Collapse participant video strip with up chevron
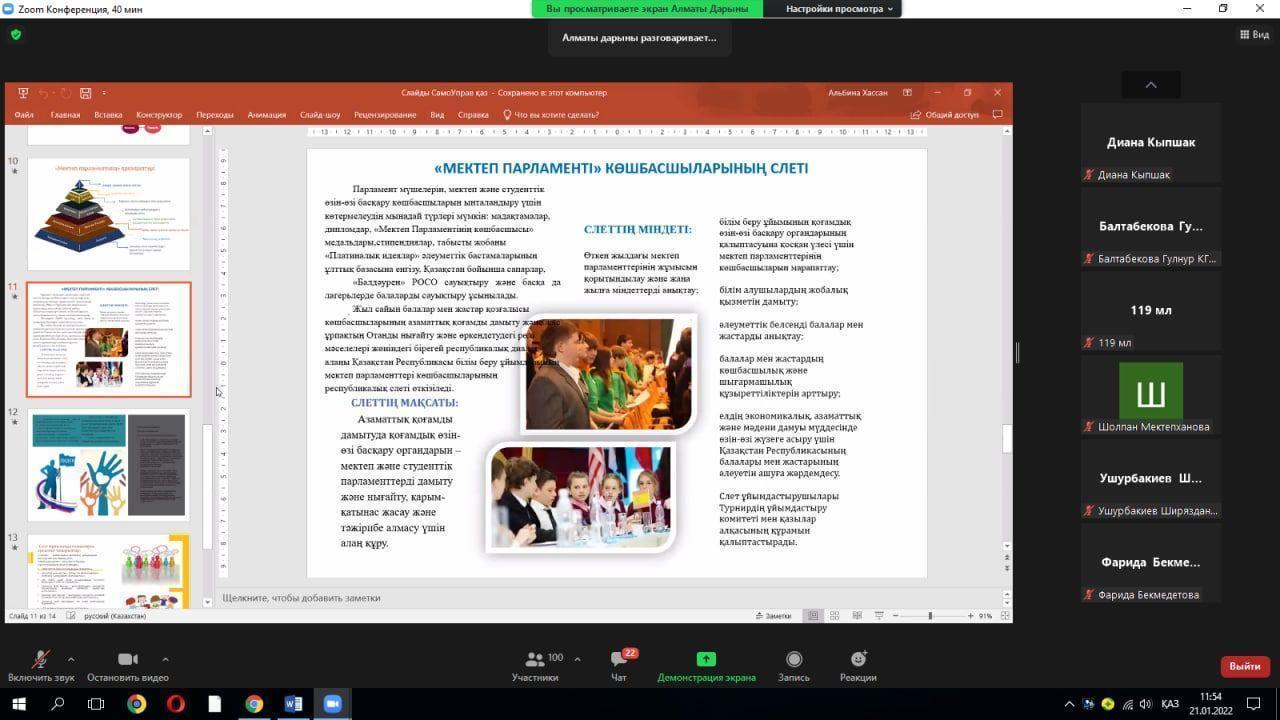1280x720 pixels. (1150, 85)
